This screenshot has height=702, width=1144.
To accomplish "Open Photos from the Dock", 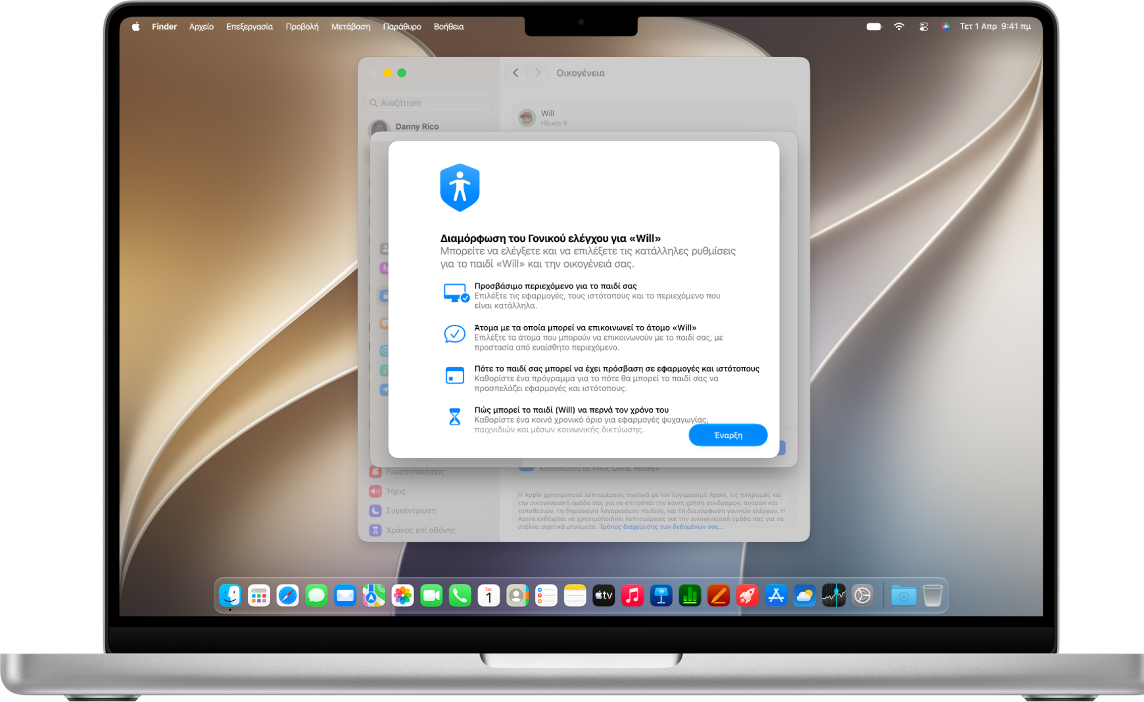I will [403, 595].
